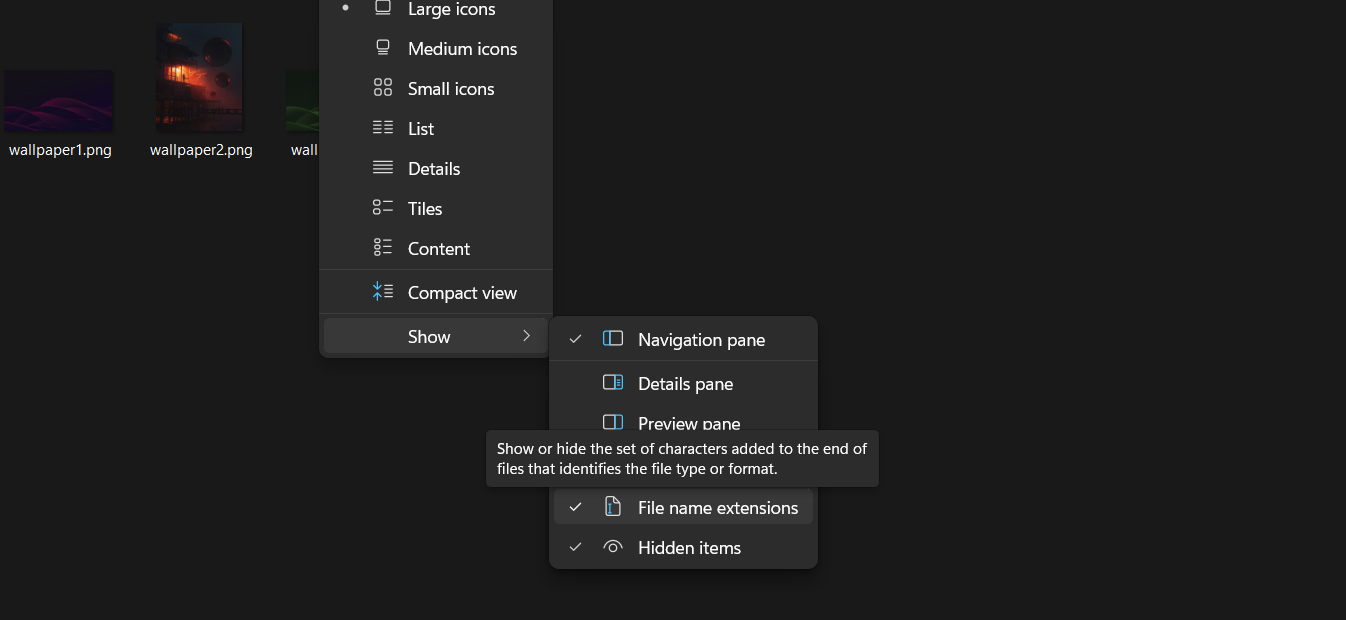This screenshot has width=1346, height=620.
Task: Select the Details view lines icon
Action: (382, 167)
